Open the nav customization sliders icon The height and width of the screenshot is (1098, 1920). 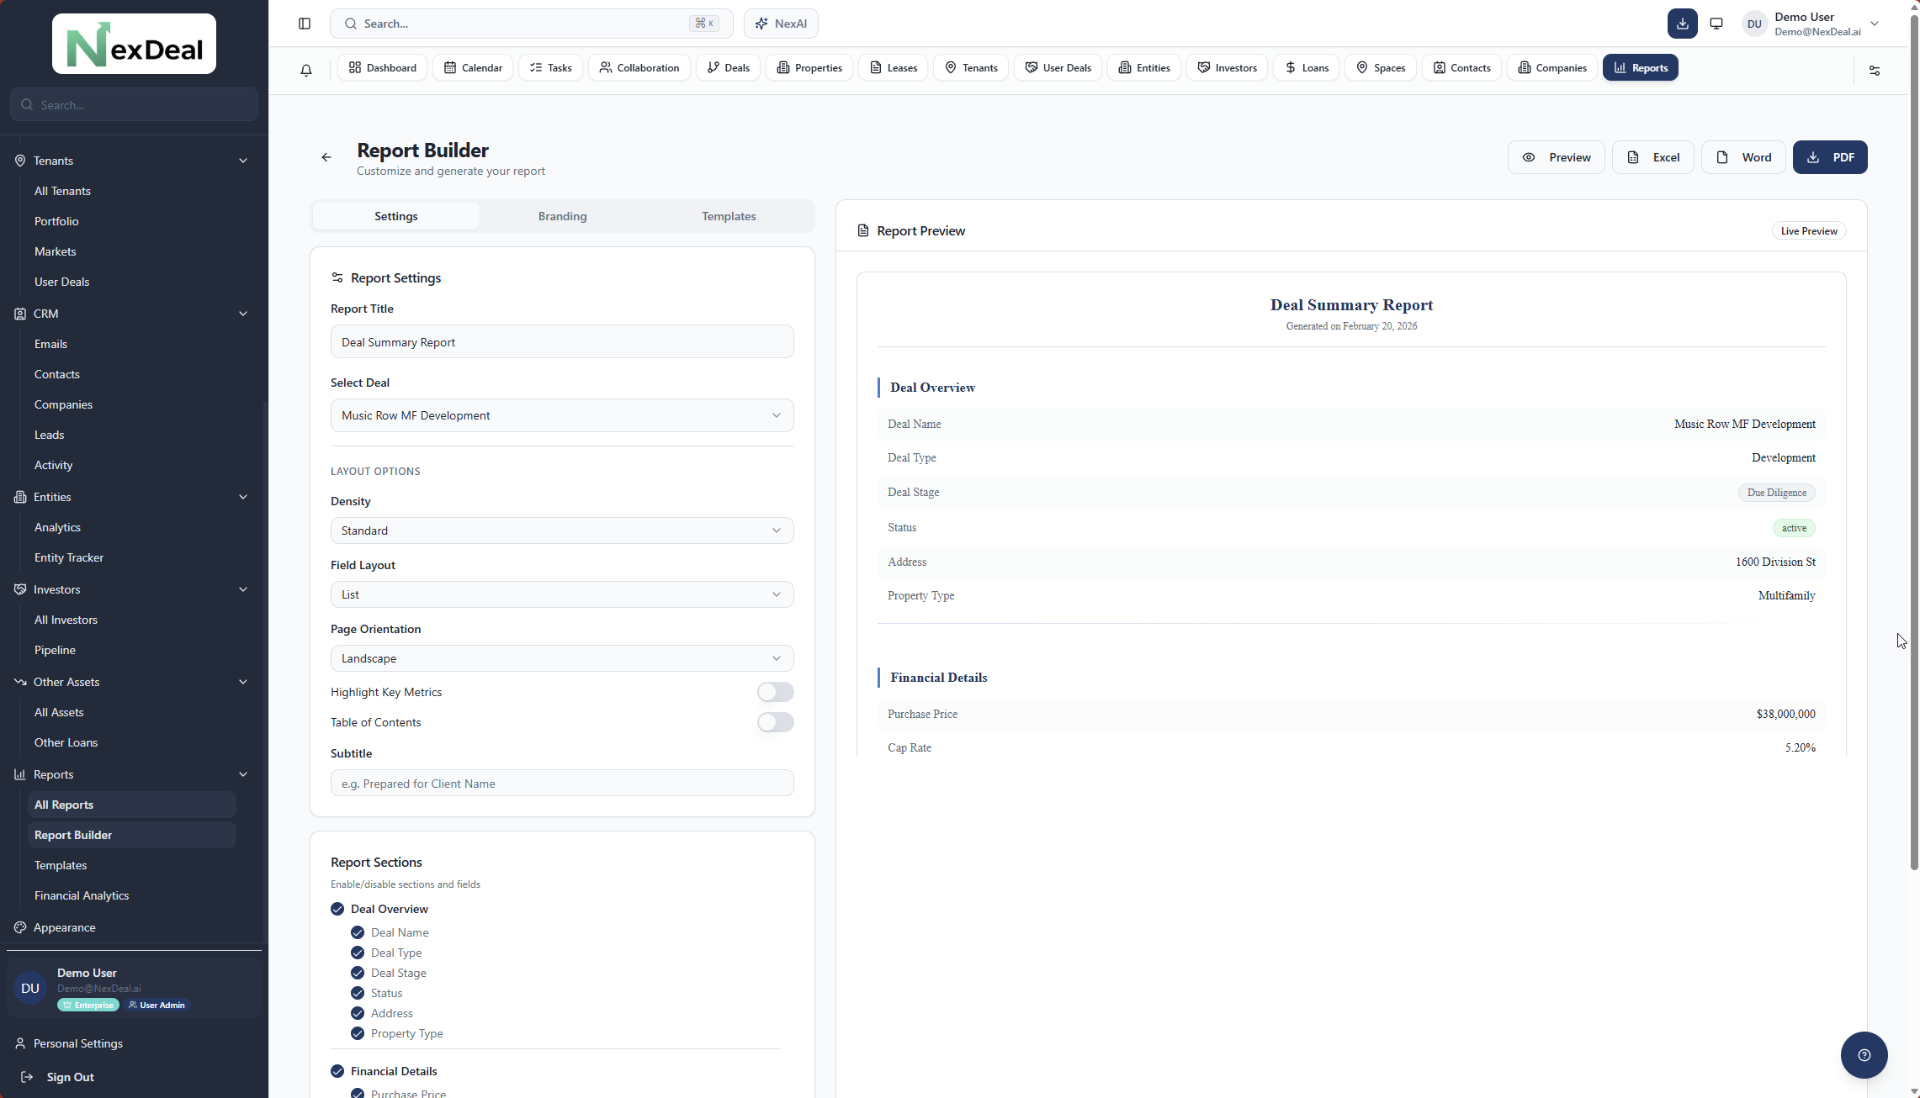pos(1874,70)
